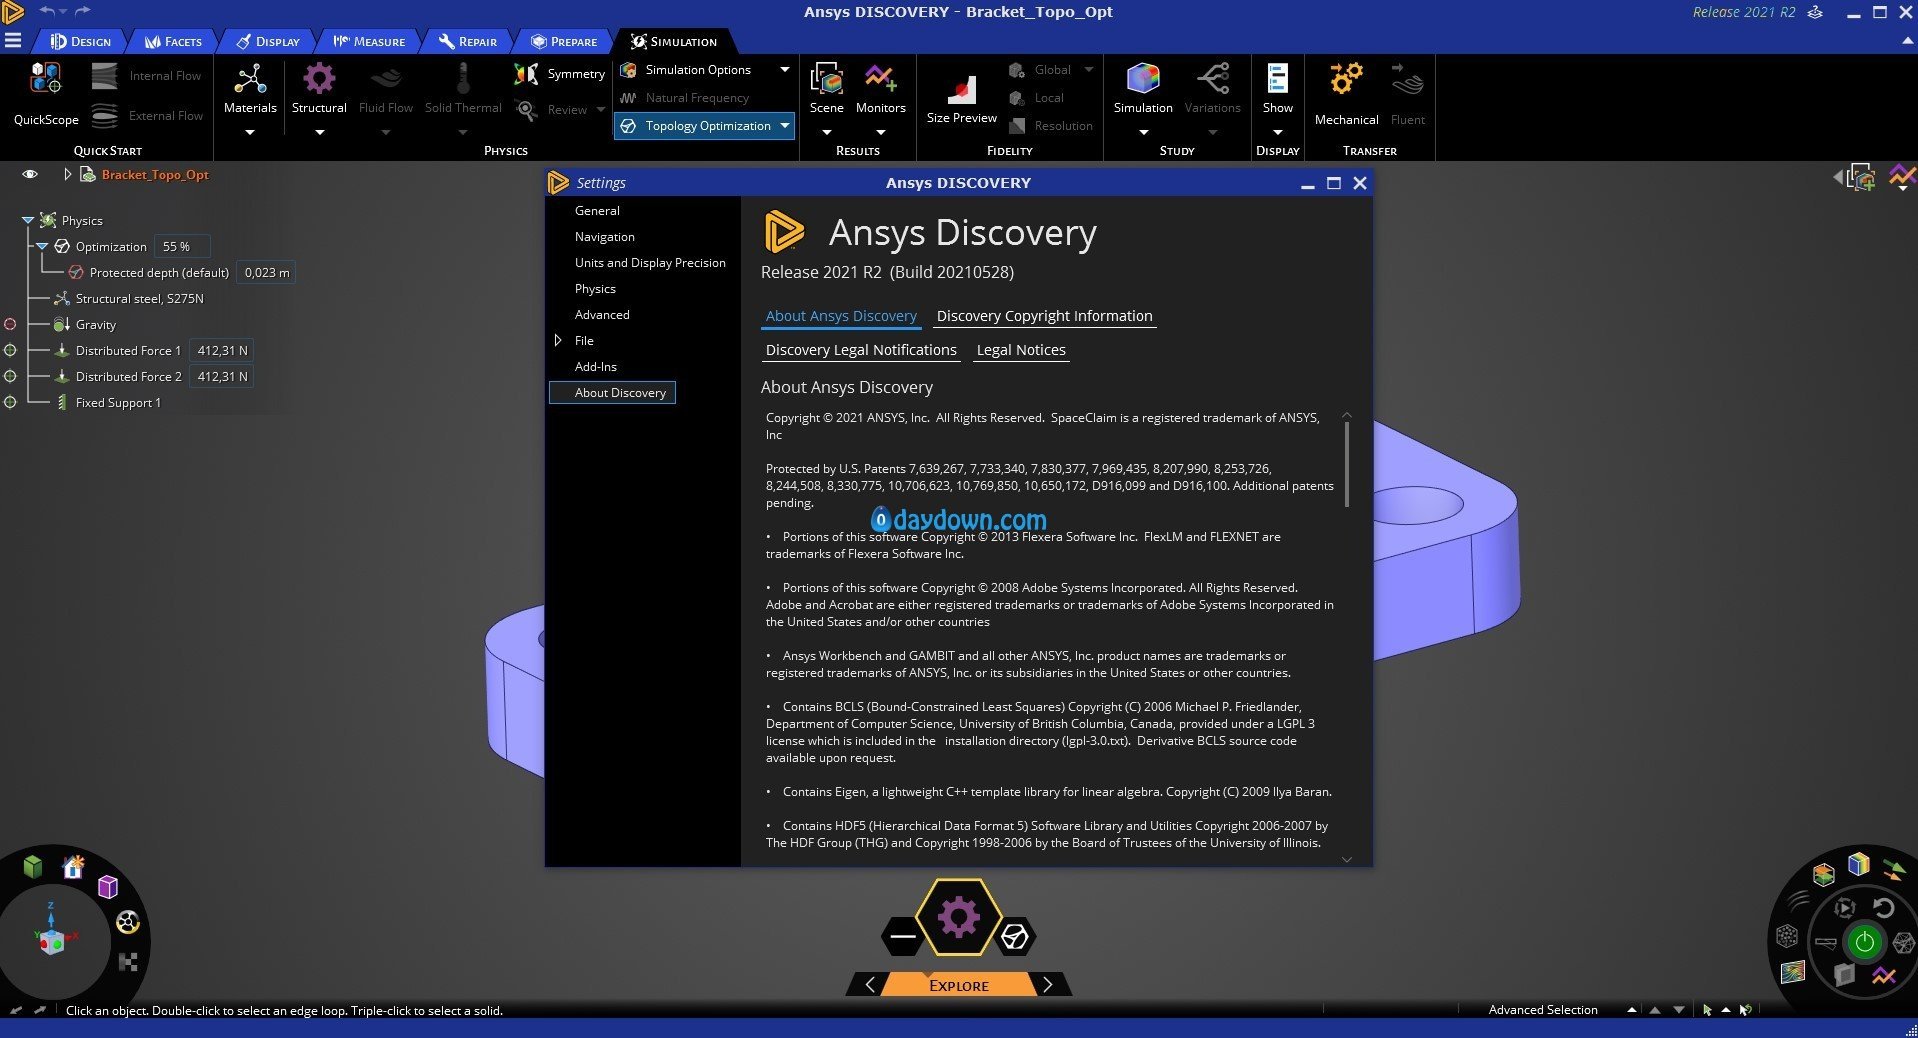Select Units and Display Precision settings
The height and width of the screenshot is (1038, 1918).
tap(650, 262)
